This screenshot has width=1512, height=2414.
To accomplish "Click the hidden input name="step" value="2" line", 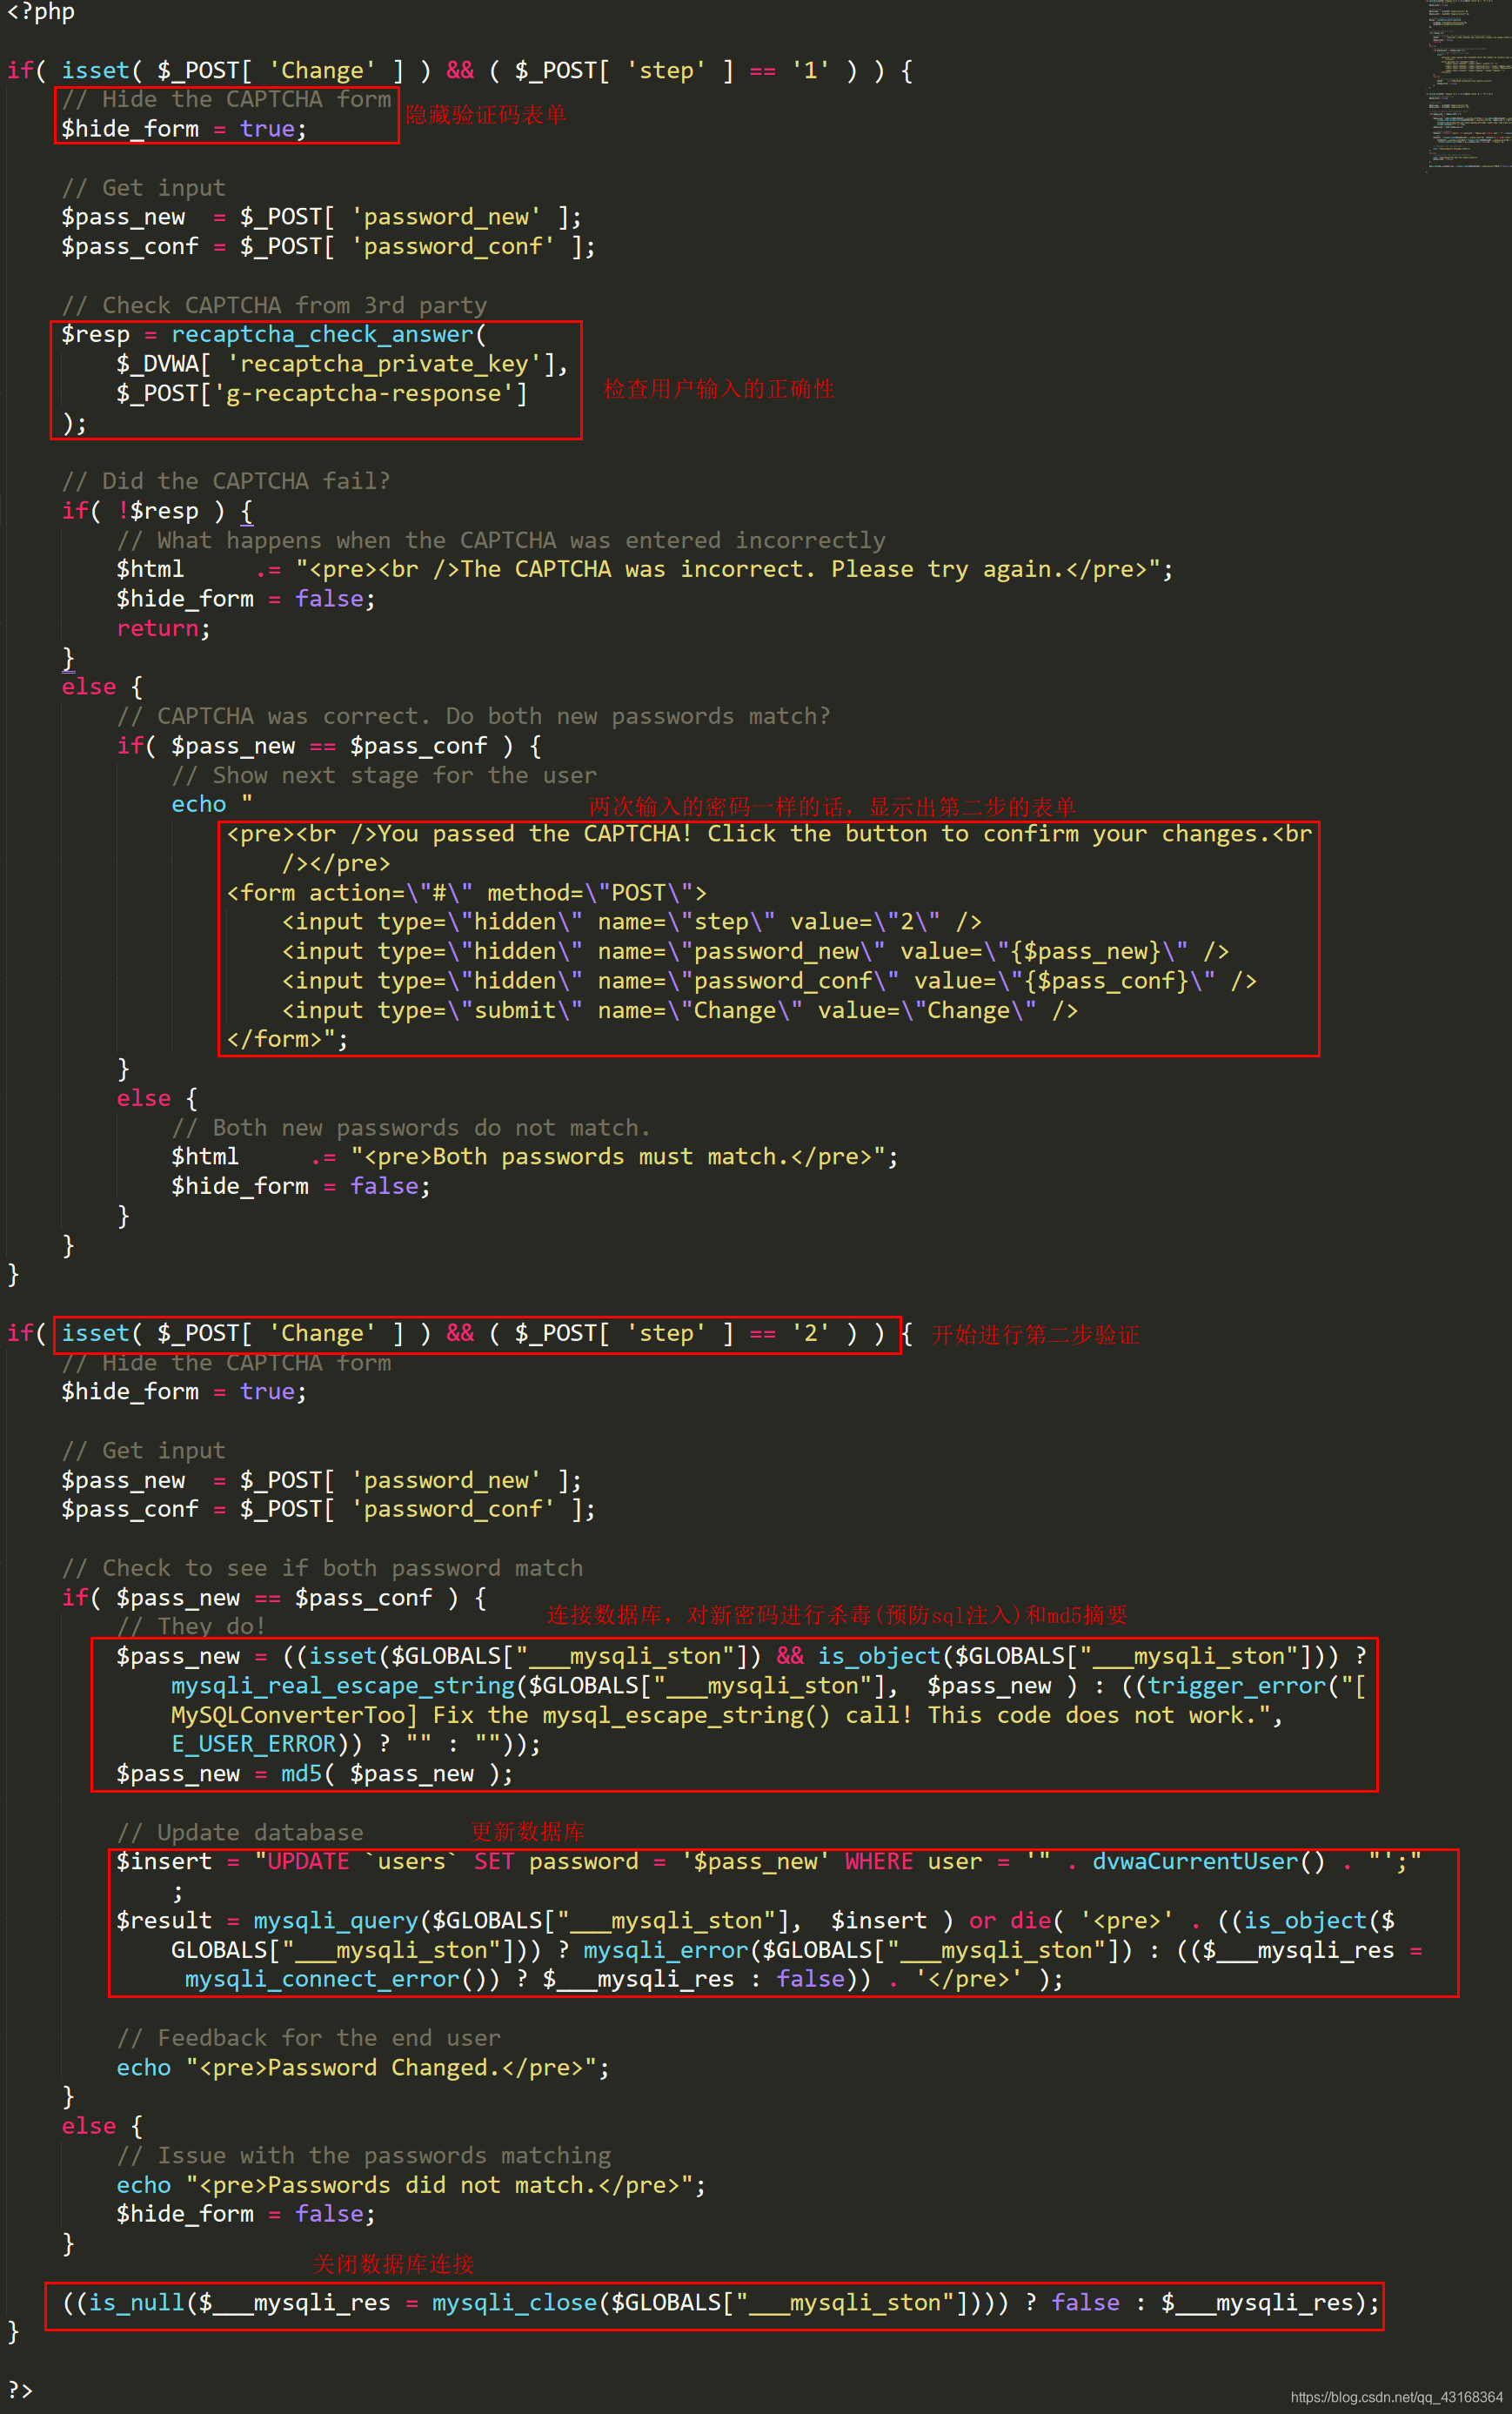I will coord(631,922).
